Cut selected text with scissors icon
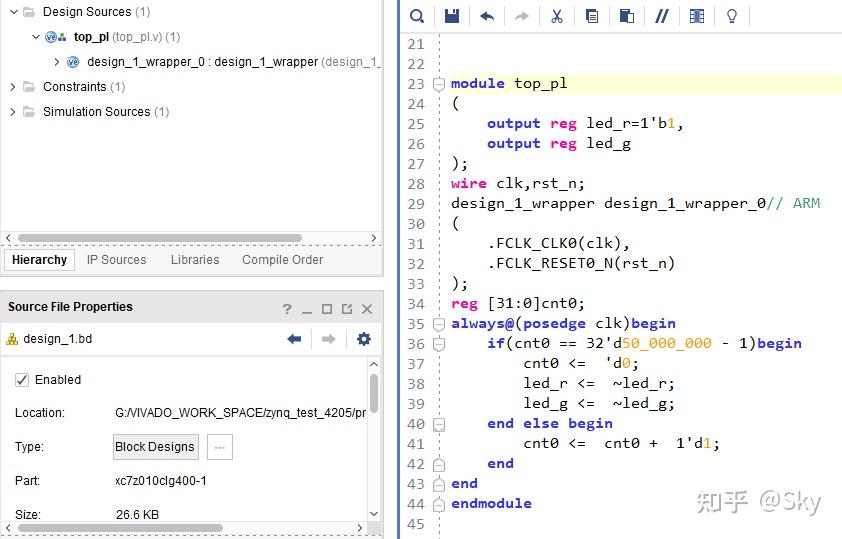Viewport: 842px width, 539px height. 557,16
